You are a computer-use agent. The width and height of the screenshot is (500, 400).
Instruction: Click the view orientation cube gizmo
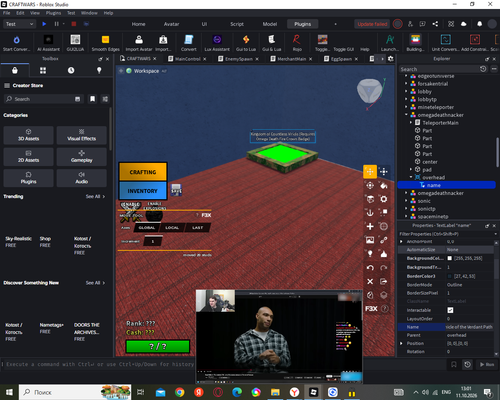pos(369,91)
